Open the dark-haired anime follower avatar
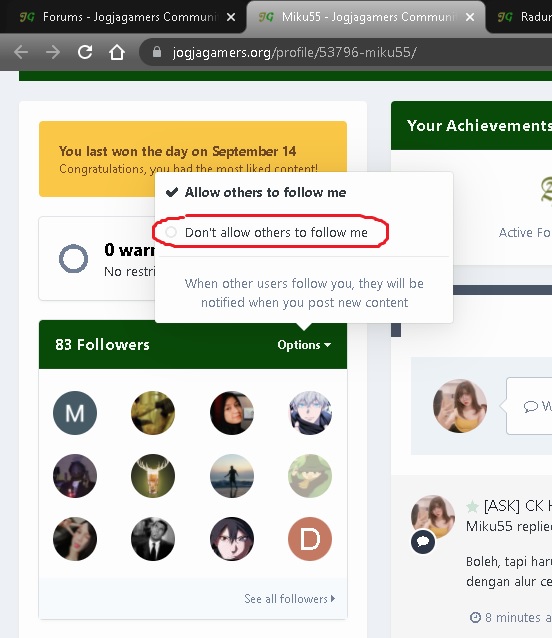Image resolution: width=552 pixels, height=638 pixels. [232, 539]
